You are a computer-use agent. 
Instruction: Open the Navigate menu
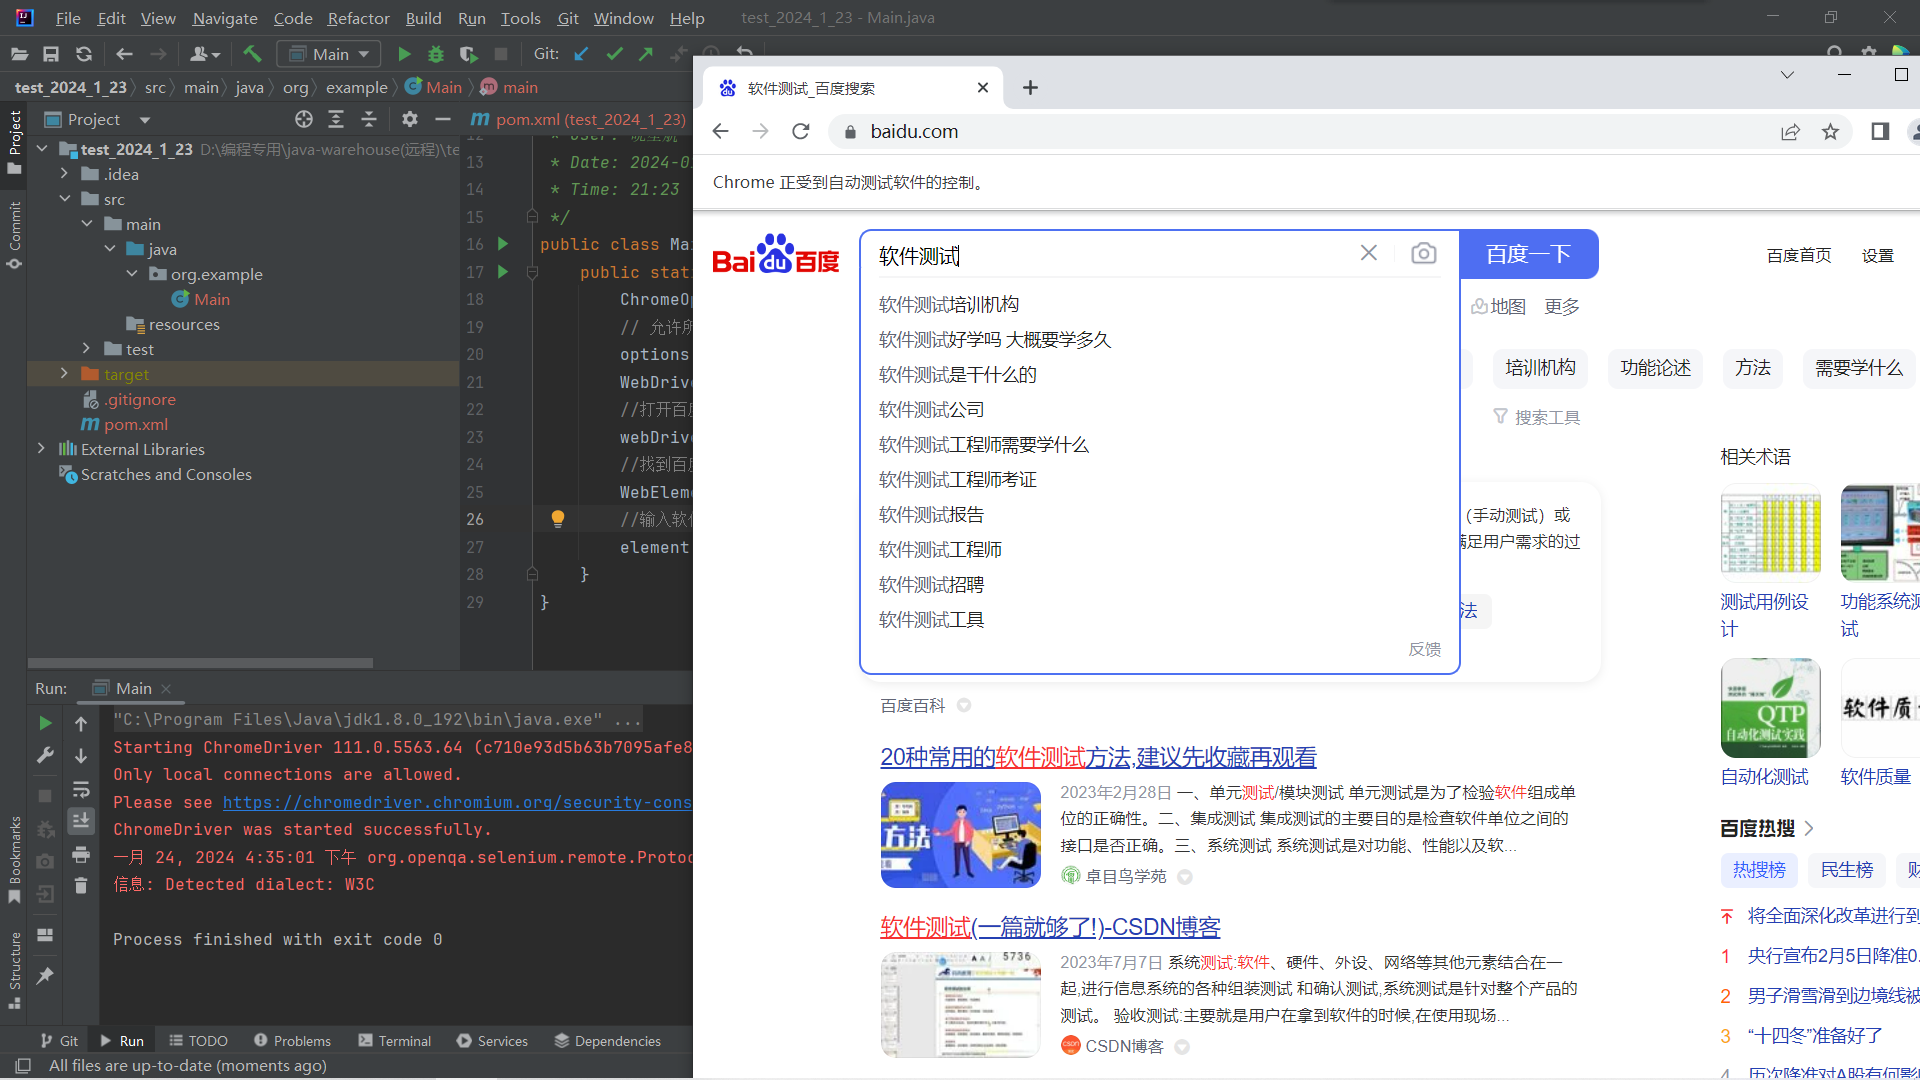point(224,18)
